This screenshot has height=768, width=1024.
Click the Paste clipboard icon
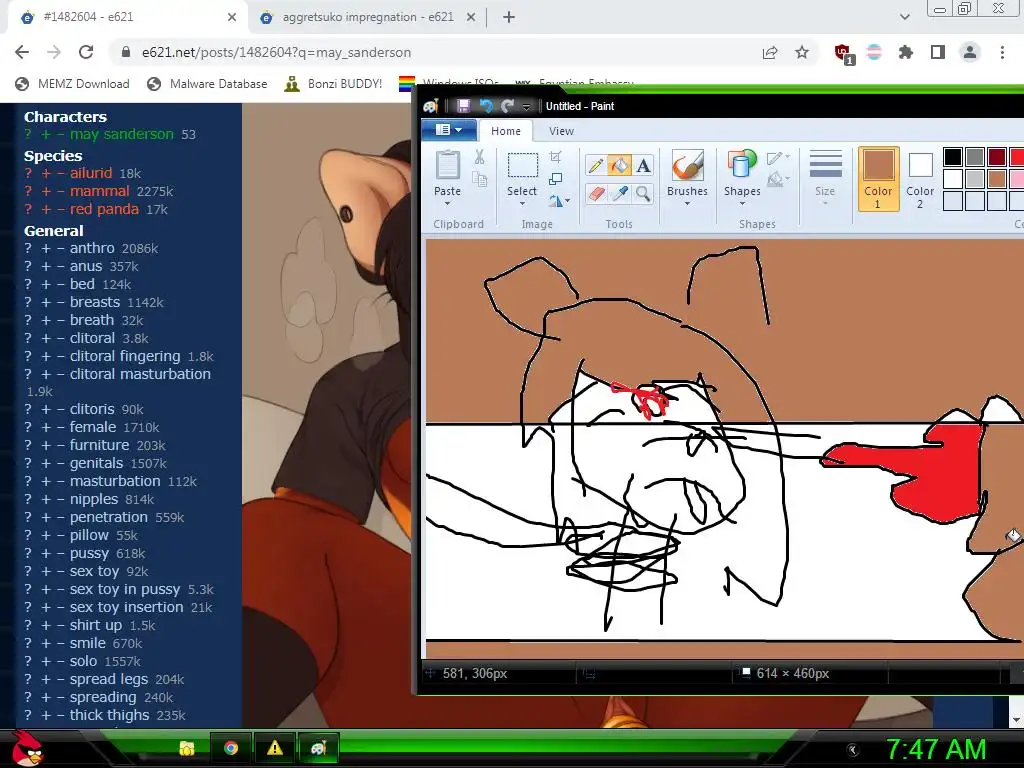[x=447, y=165]
